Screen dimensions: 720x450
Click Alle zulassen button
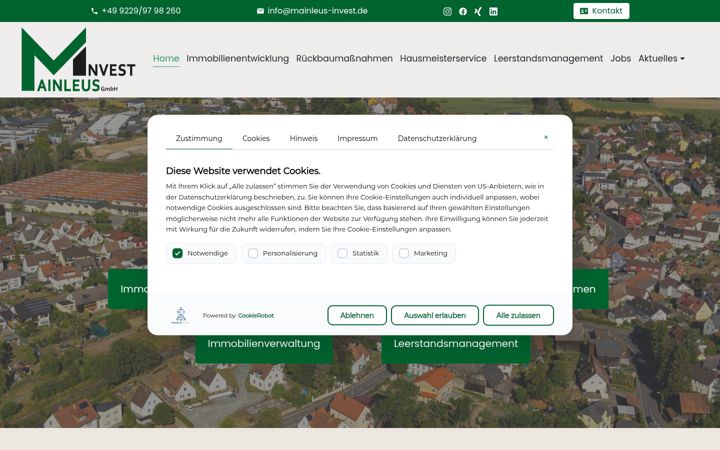pos(518,315)
